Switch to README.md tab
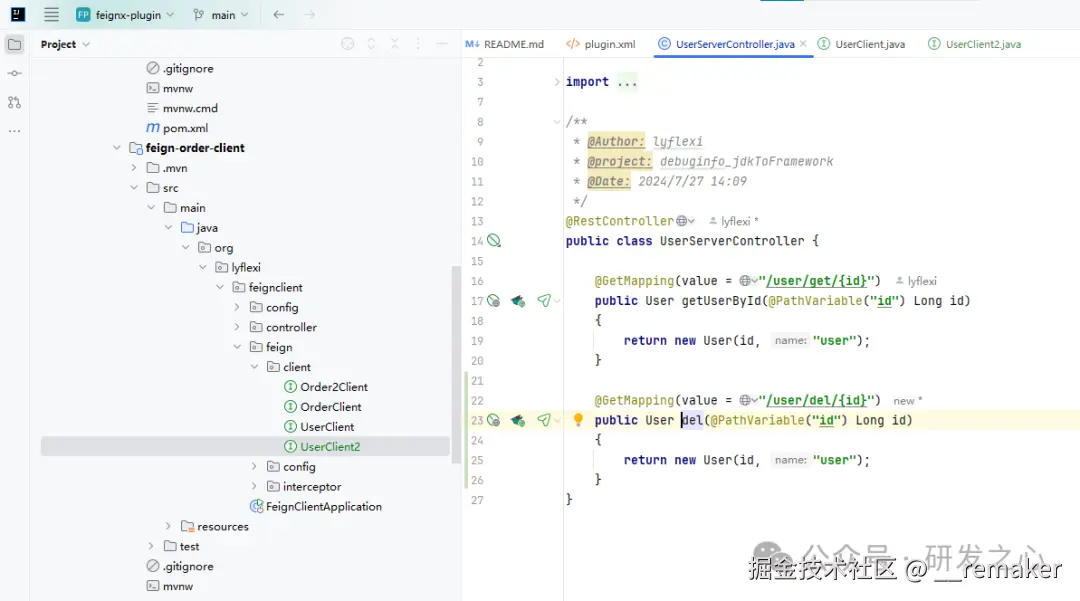Image resolution: width=1080 pixels, height=601 pixels. pyautogui.click(x=505, y=44)
